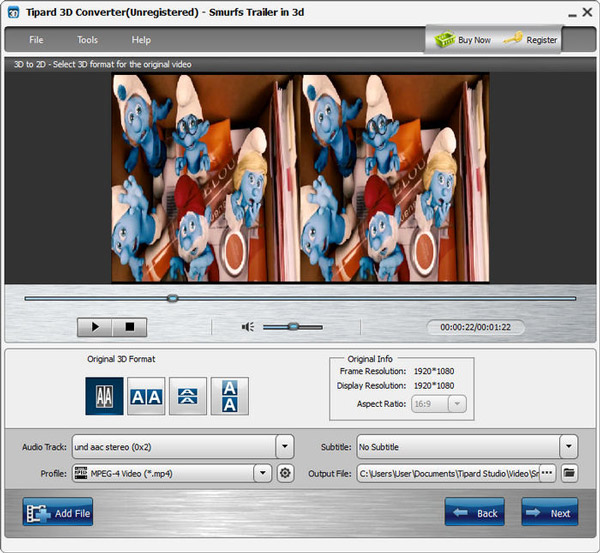Expand the Audio Track dropdown
The width and height of the screenshot is (600, 553).
tap(285, 446)
